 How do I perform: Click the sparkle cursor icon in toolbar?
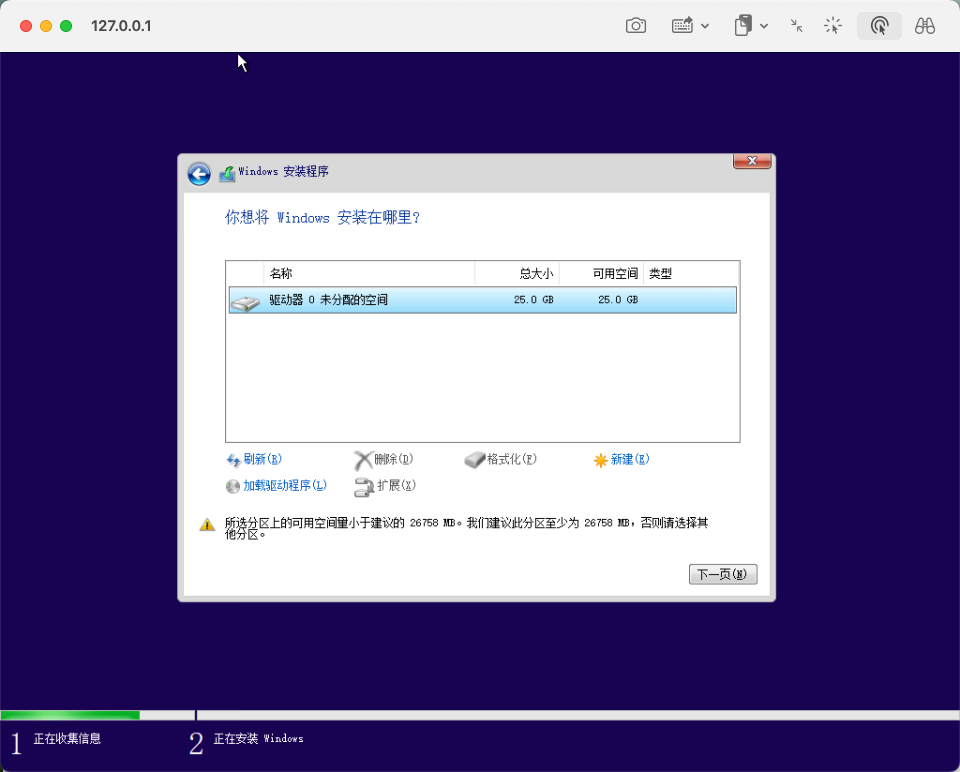(x=832, y=26)
